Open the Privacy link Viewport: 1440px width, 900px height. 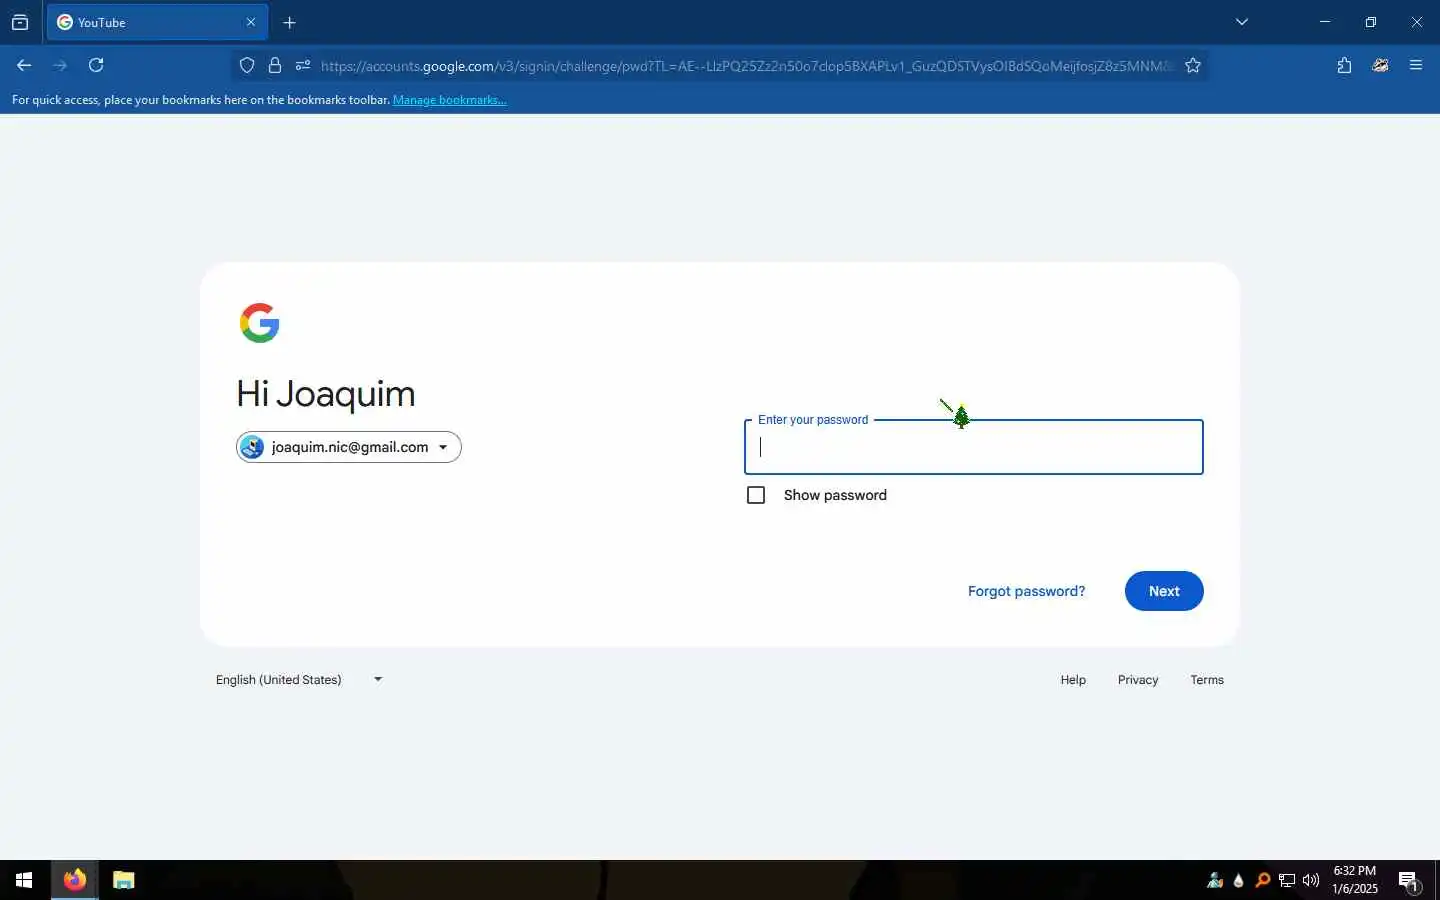(1138, 680)
